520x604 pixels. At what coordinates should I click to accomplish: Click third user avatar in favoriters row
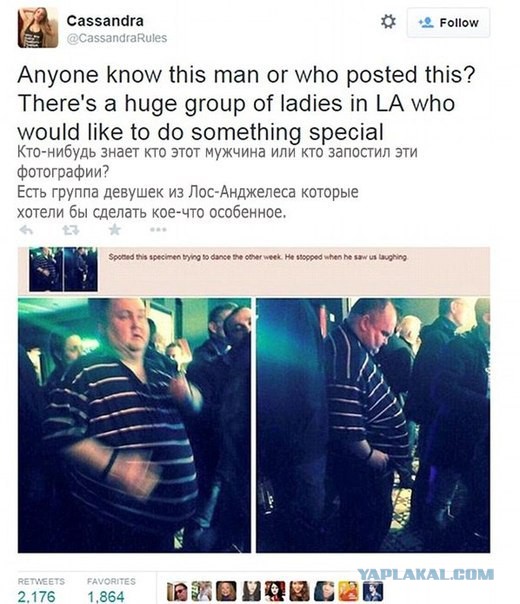pos(226,591)
